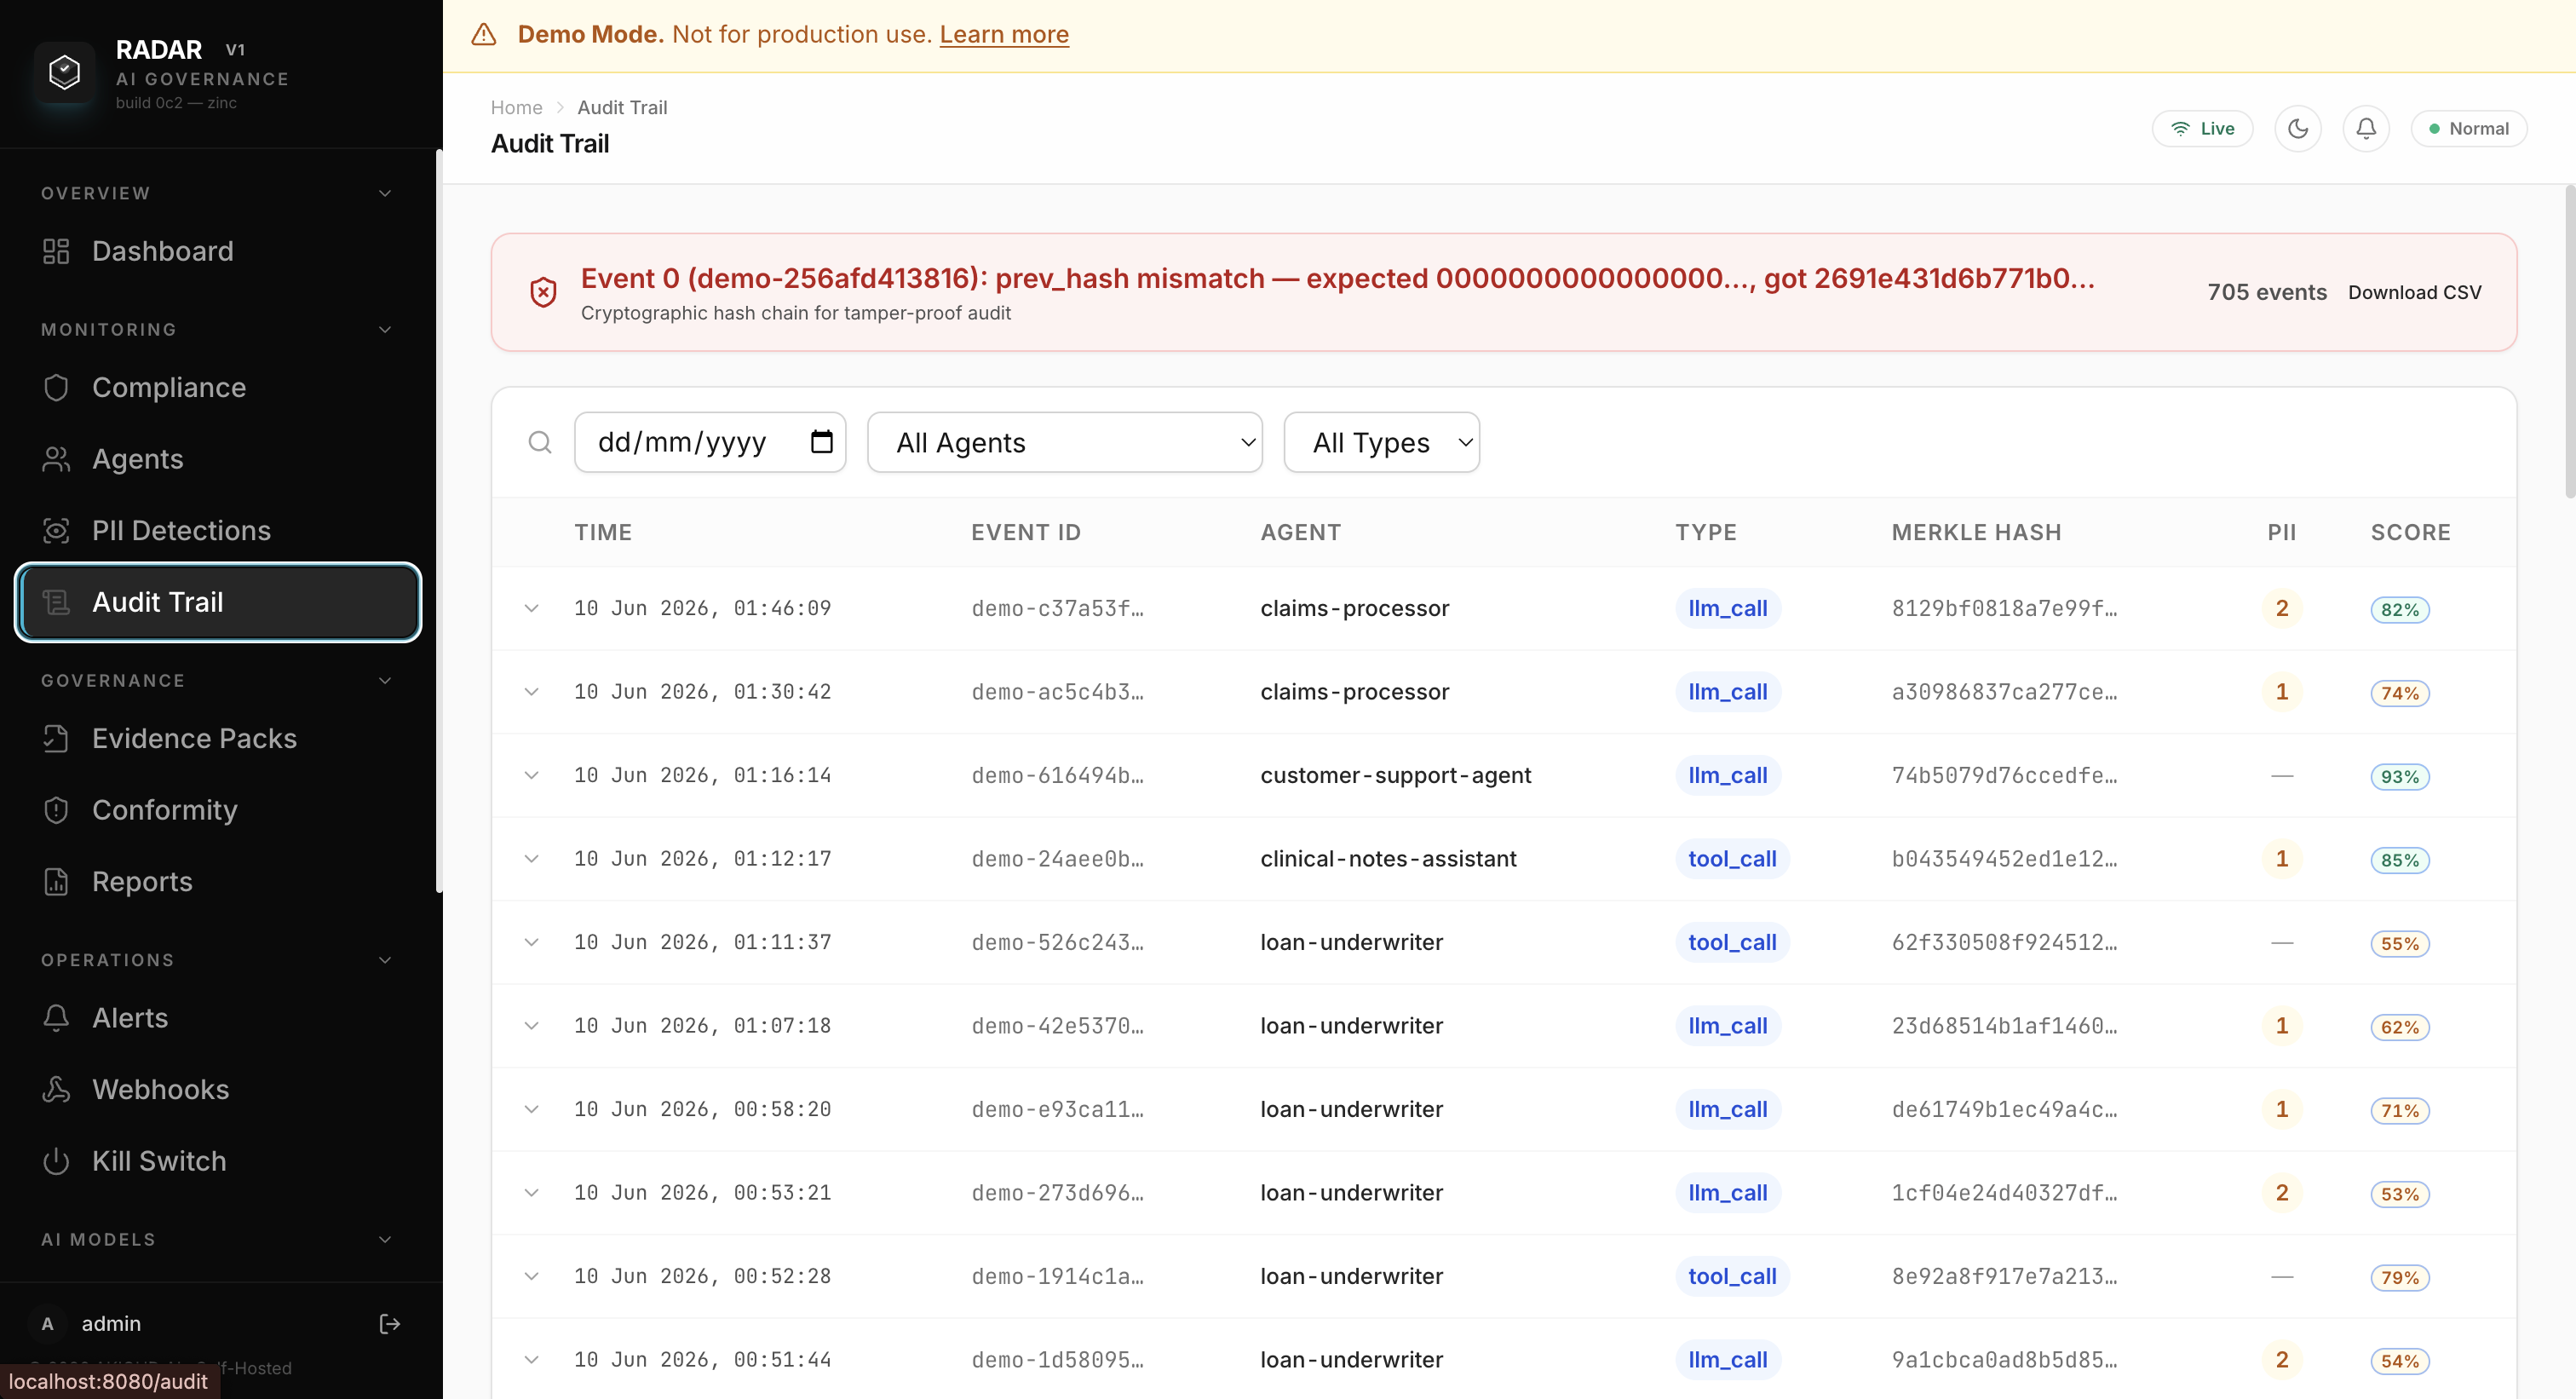Viewport: 2576px width, 1399px height.
Task: Click Download CSV
Action: click(2414, 292)
